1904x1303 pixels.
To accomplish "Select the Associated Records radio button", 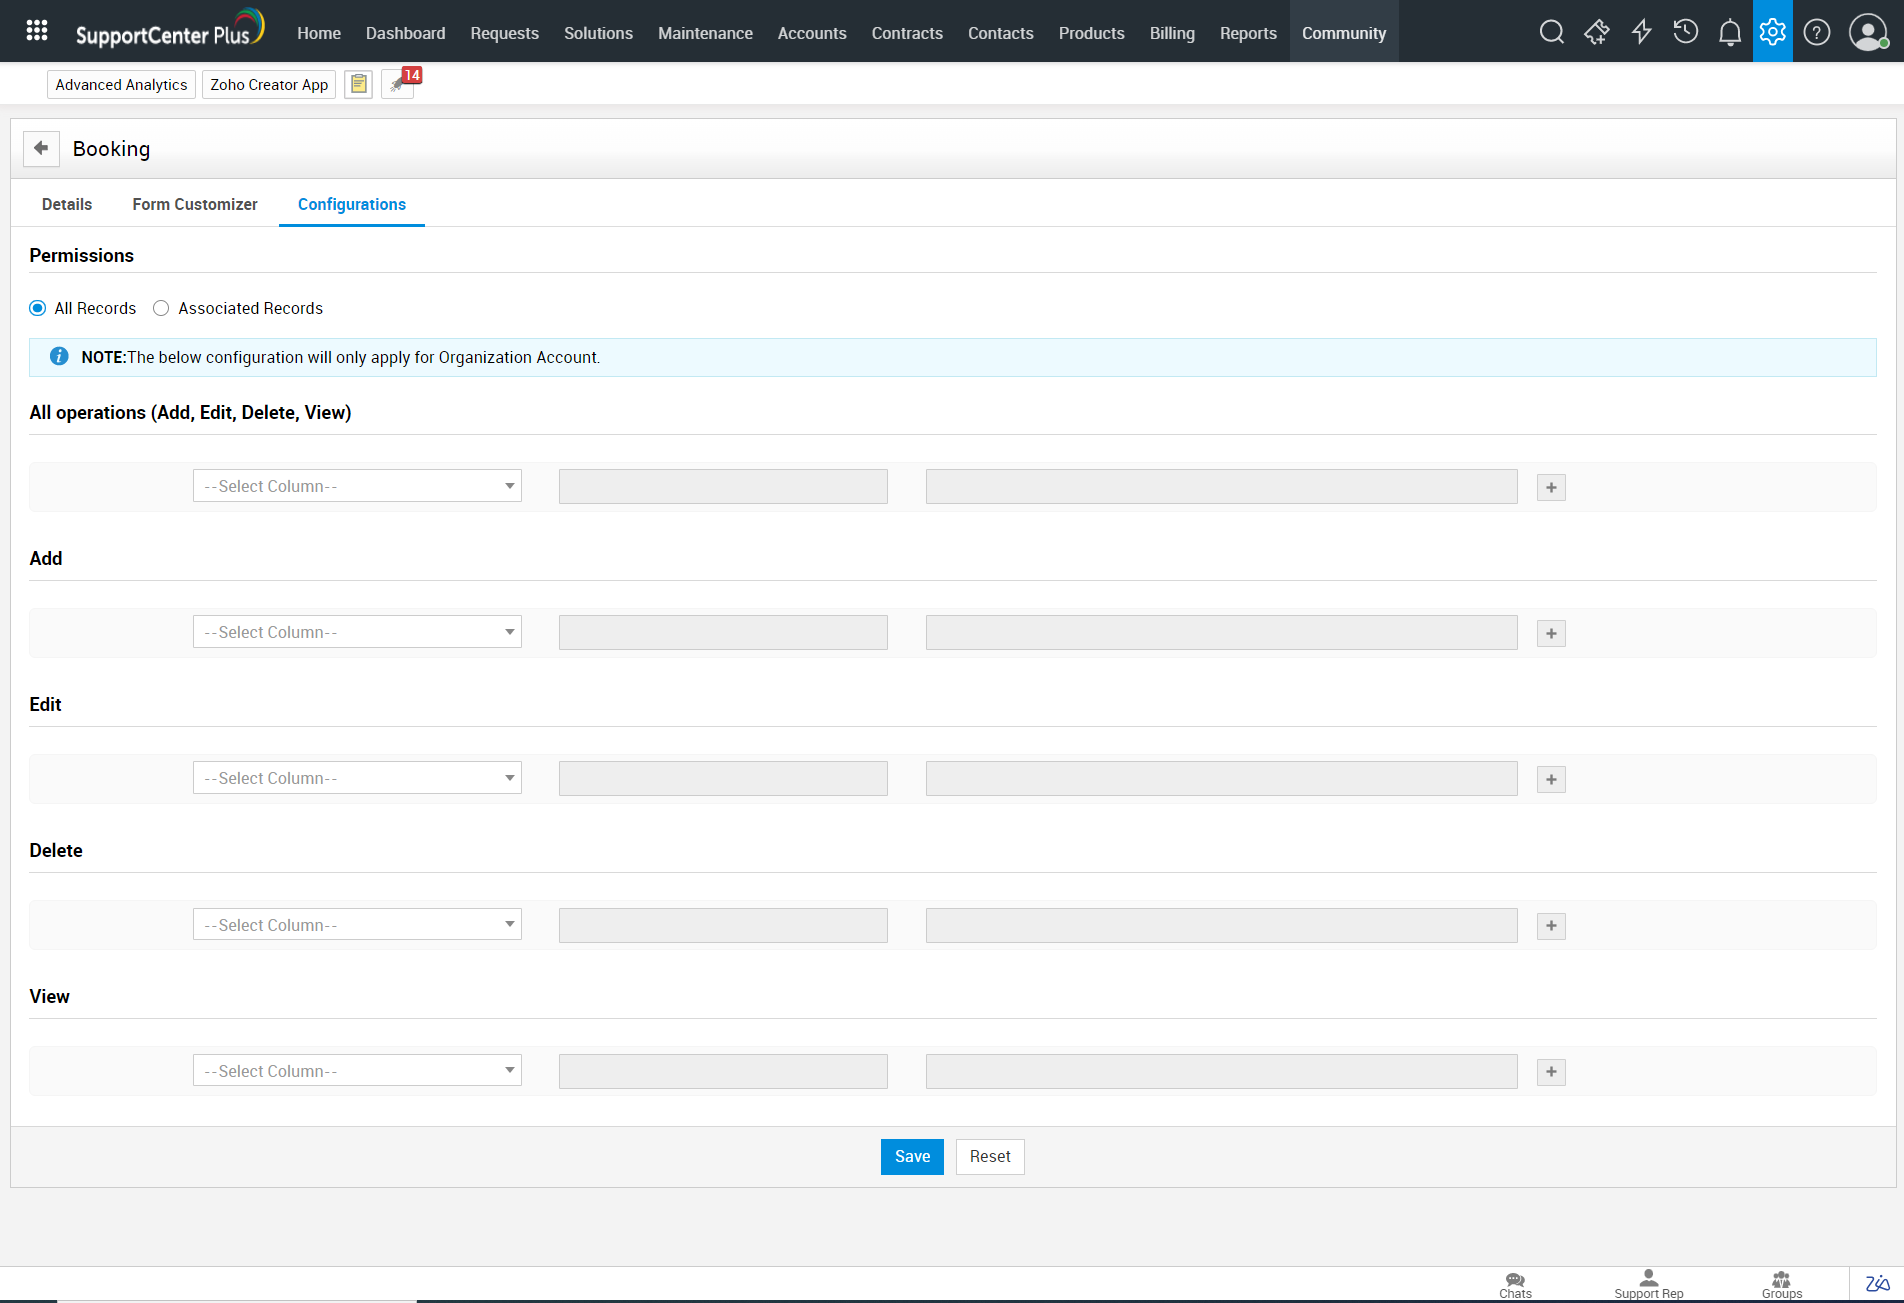I will tap(161, 308).
